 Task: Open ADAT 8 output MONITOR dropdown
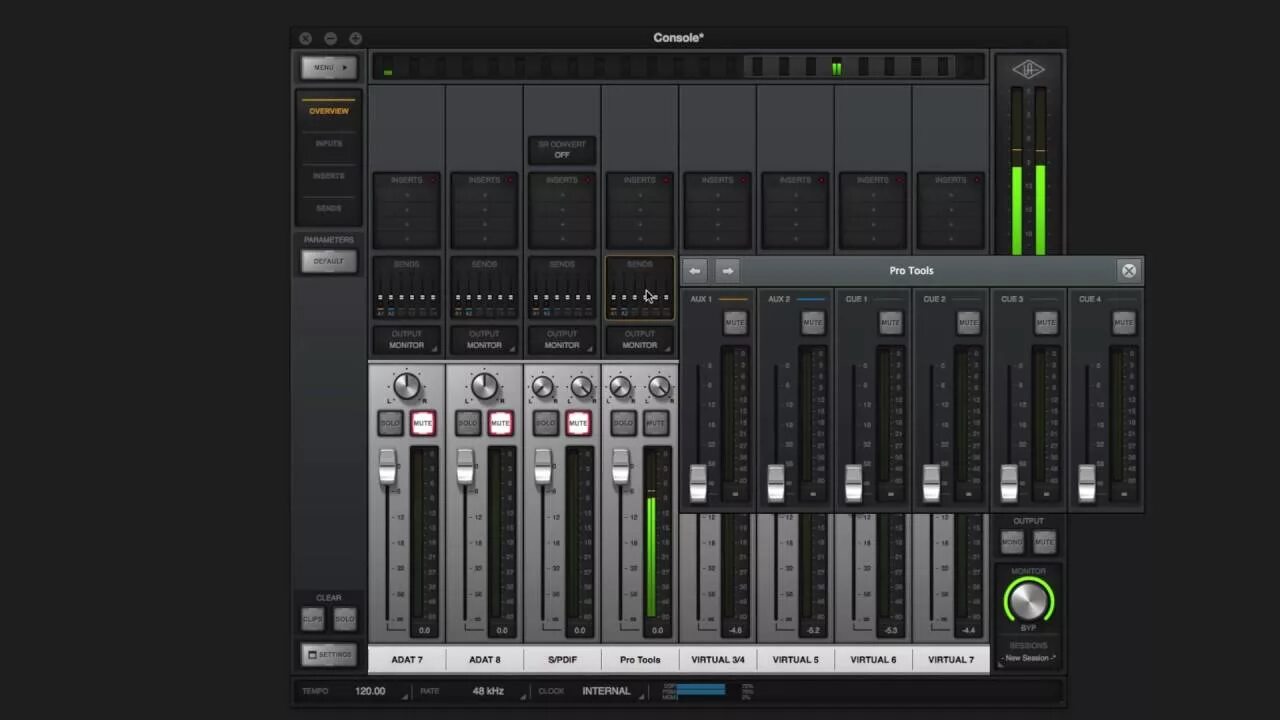(485, 340)
